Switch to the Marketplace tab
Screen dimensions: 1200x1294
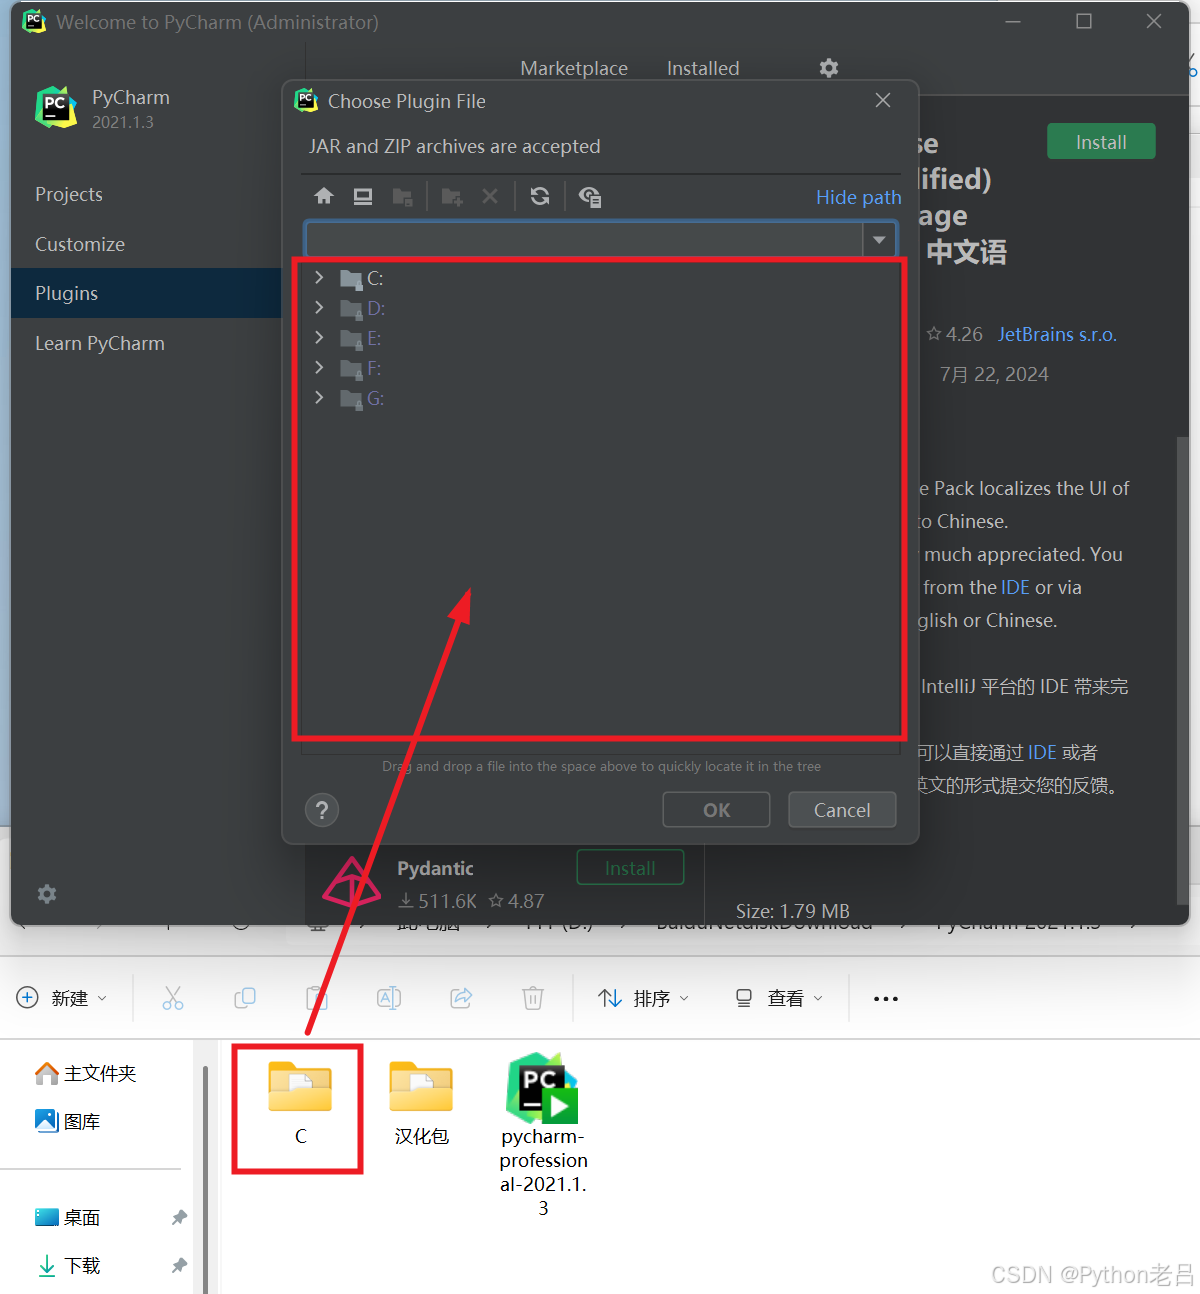pyautogui.click(x=574, y=68)
